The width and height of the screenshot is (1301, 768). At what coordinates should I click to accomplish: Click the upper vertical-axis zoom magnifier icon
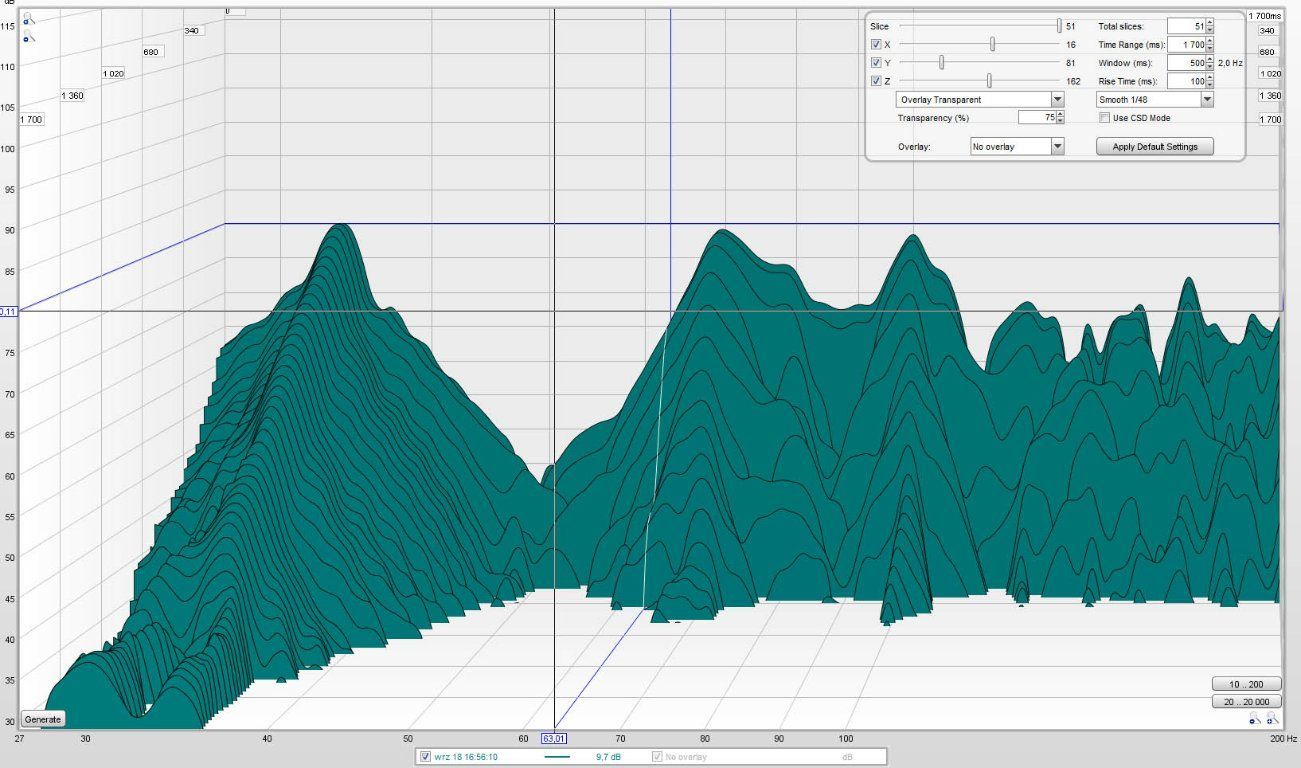(x=29, y=18)
